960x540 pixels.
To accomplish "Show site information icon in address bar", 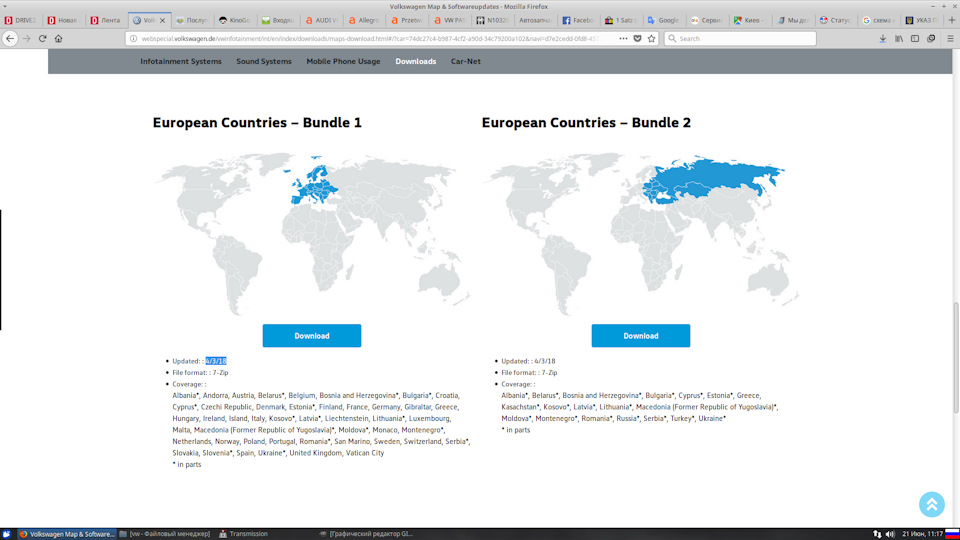I will (133, 39).
